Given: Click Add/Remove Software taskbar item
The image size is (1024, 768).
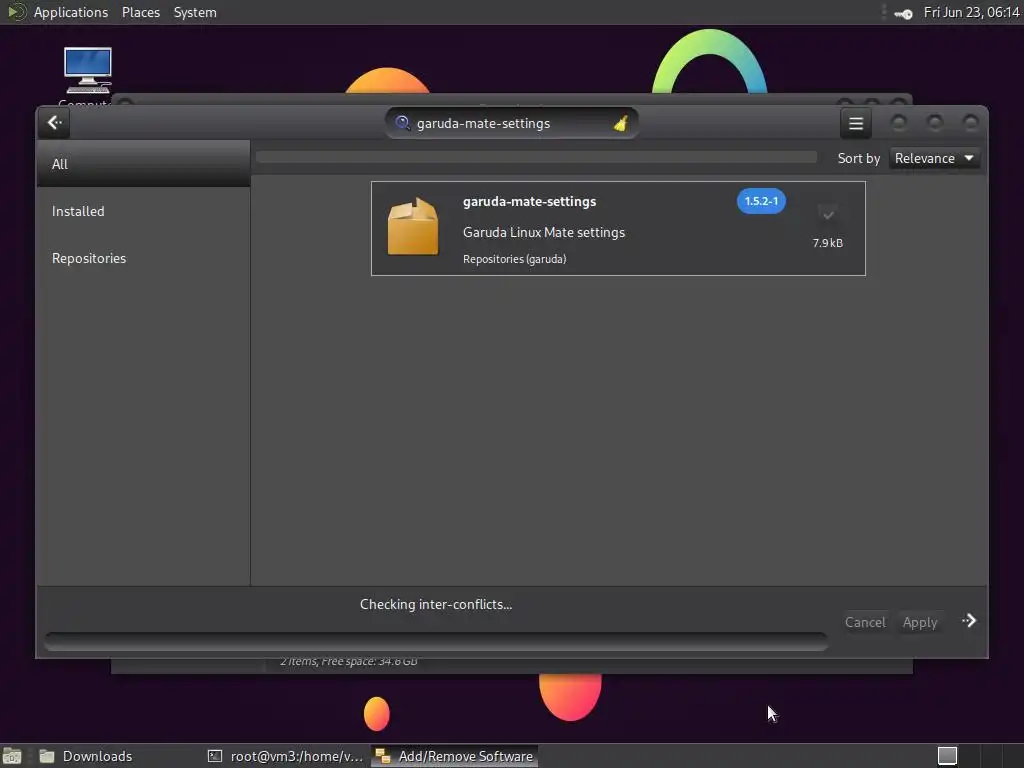Looking at the screenshot, I should (455, 756).
